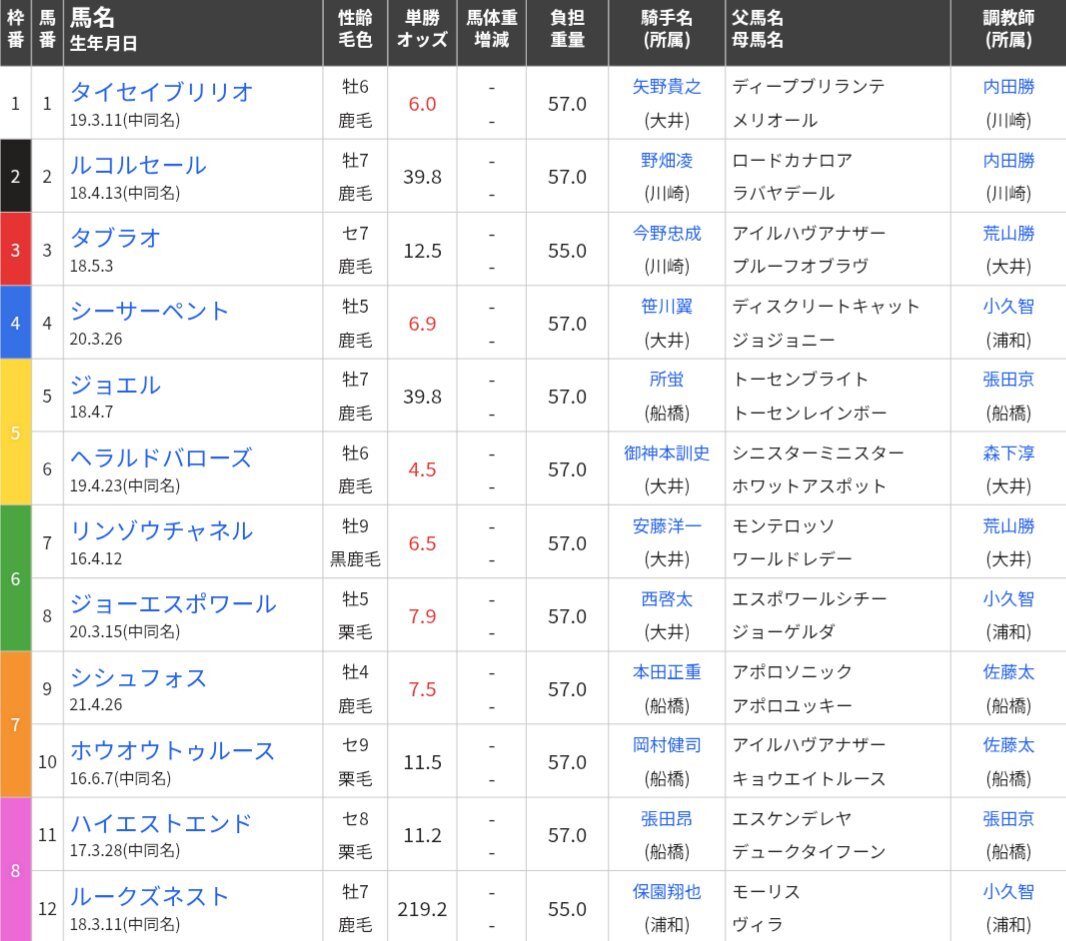Open horse ルコルセール page
The image size is (1066, 941).
pos(138,165)
